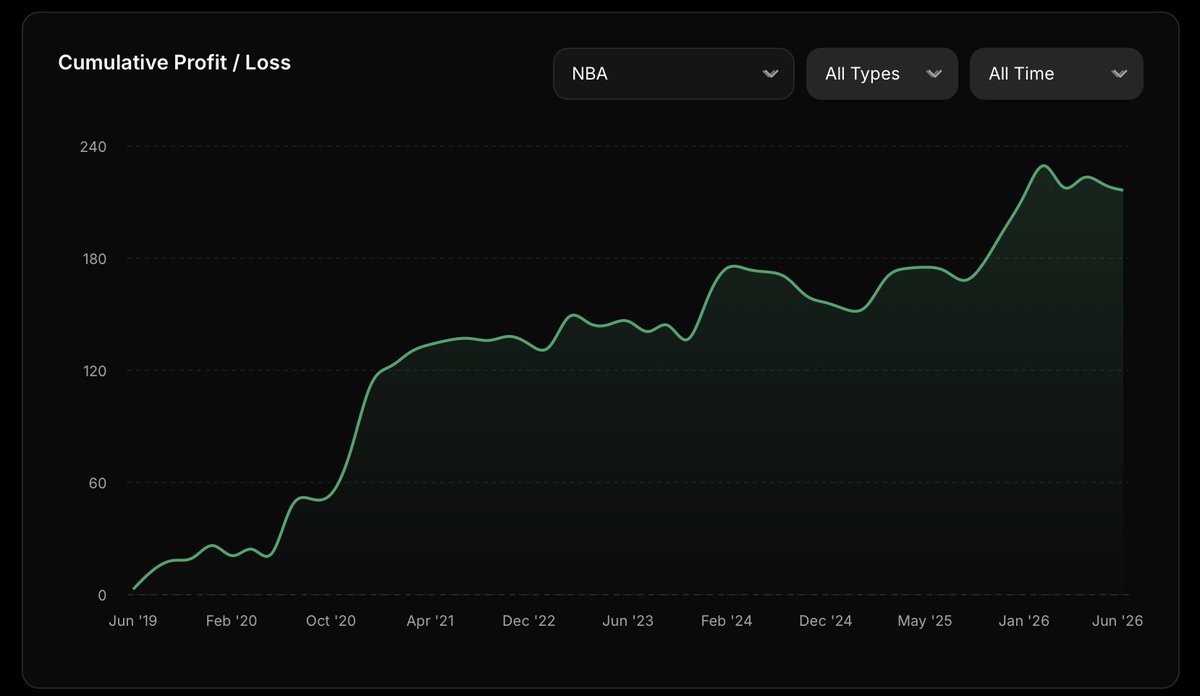Click the Jun '23 x-axis label

click(628, 621)
